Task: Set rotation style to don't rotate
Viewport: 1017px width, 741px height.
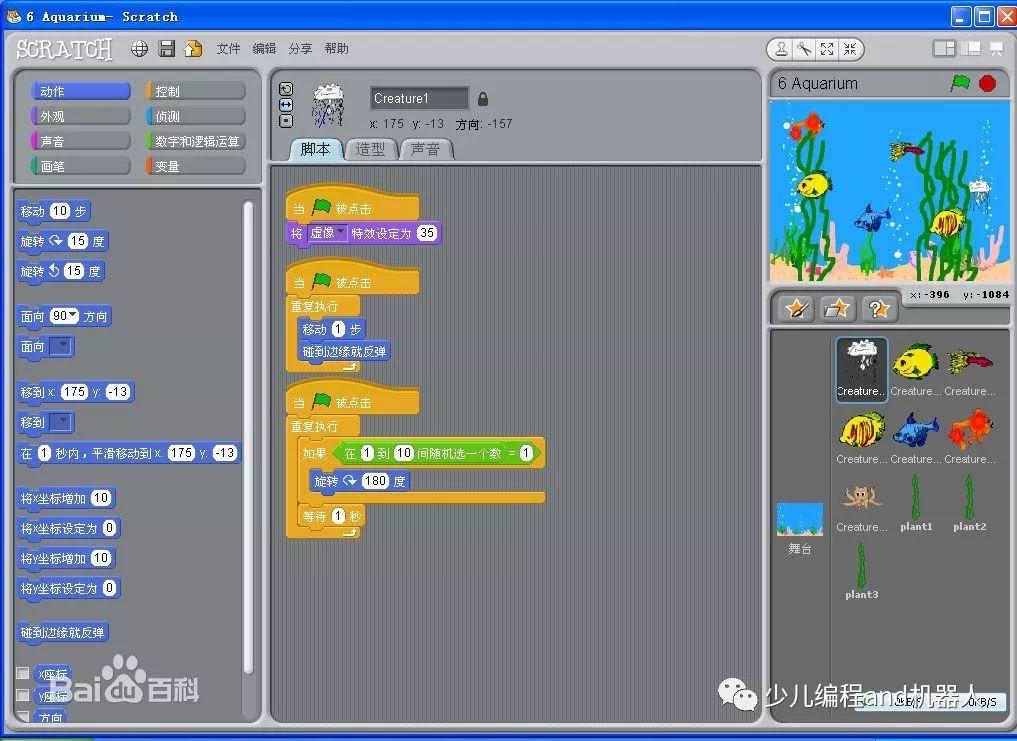Action: (285, 120)
